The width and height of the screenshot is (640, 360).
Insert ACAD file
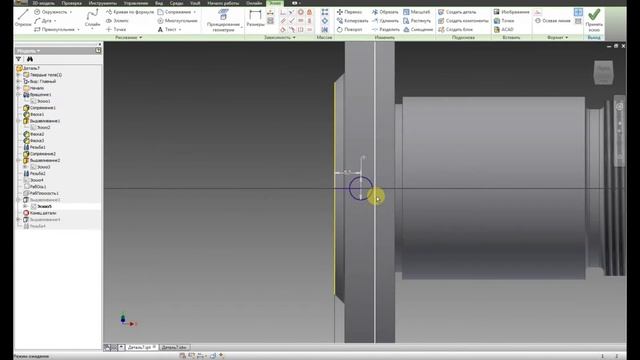[x=503, y=29]
